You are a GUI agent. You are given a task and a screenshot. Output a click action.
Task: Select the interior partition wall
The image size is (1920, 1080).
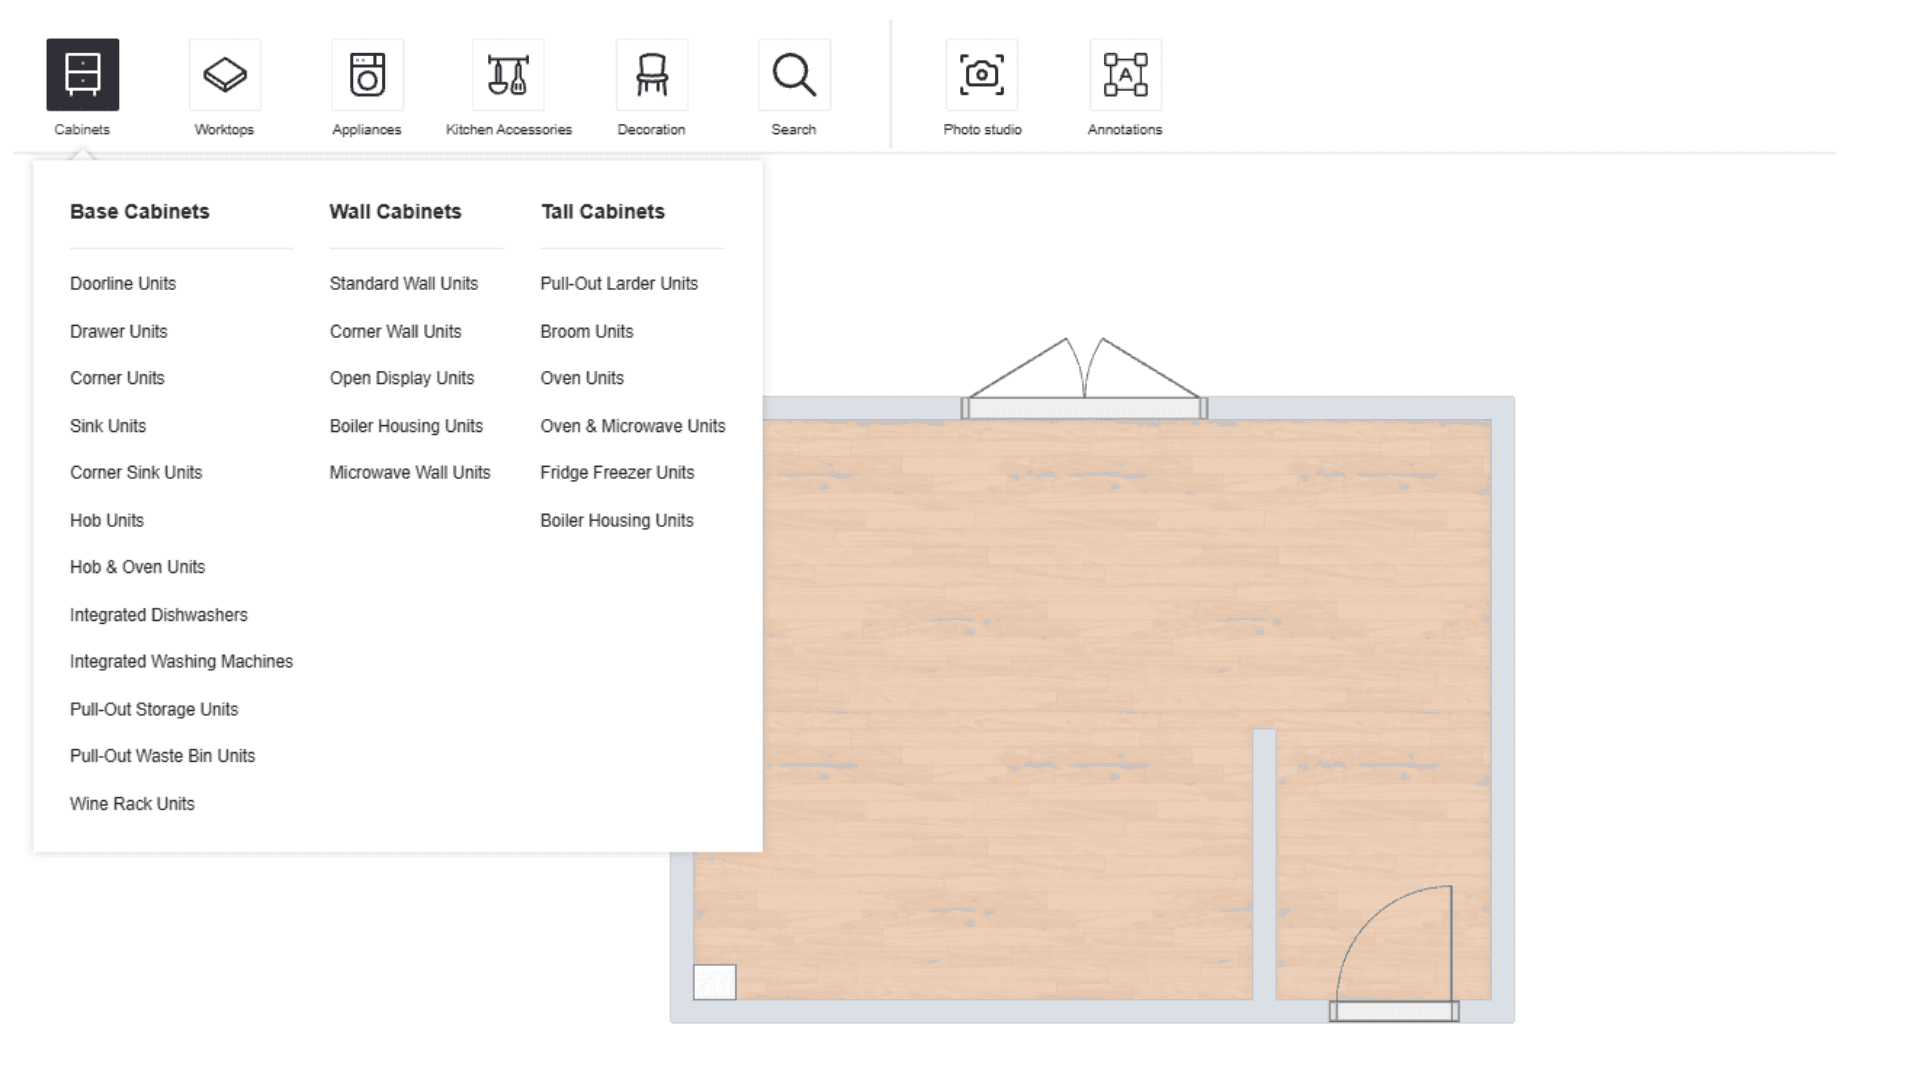[1264, 865]
